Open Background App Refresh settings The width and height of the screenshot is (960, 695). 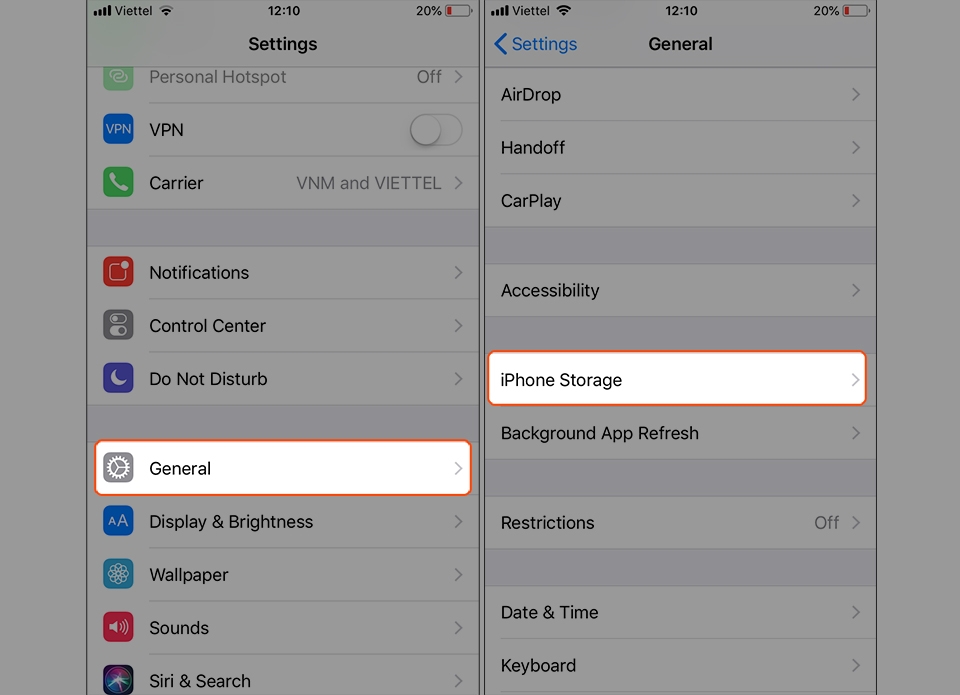click(680, 433)
